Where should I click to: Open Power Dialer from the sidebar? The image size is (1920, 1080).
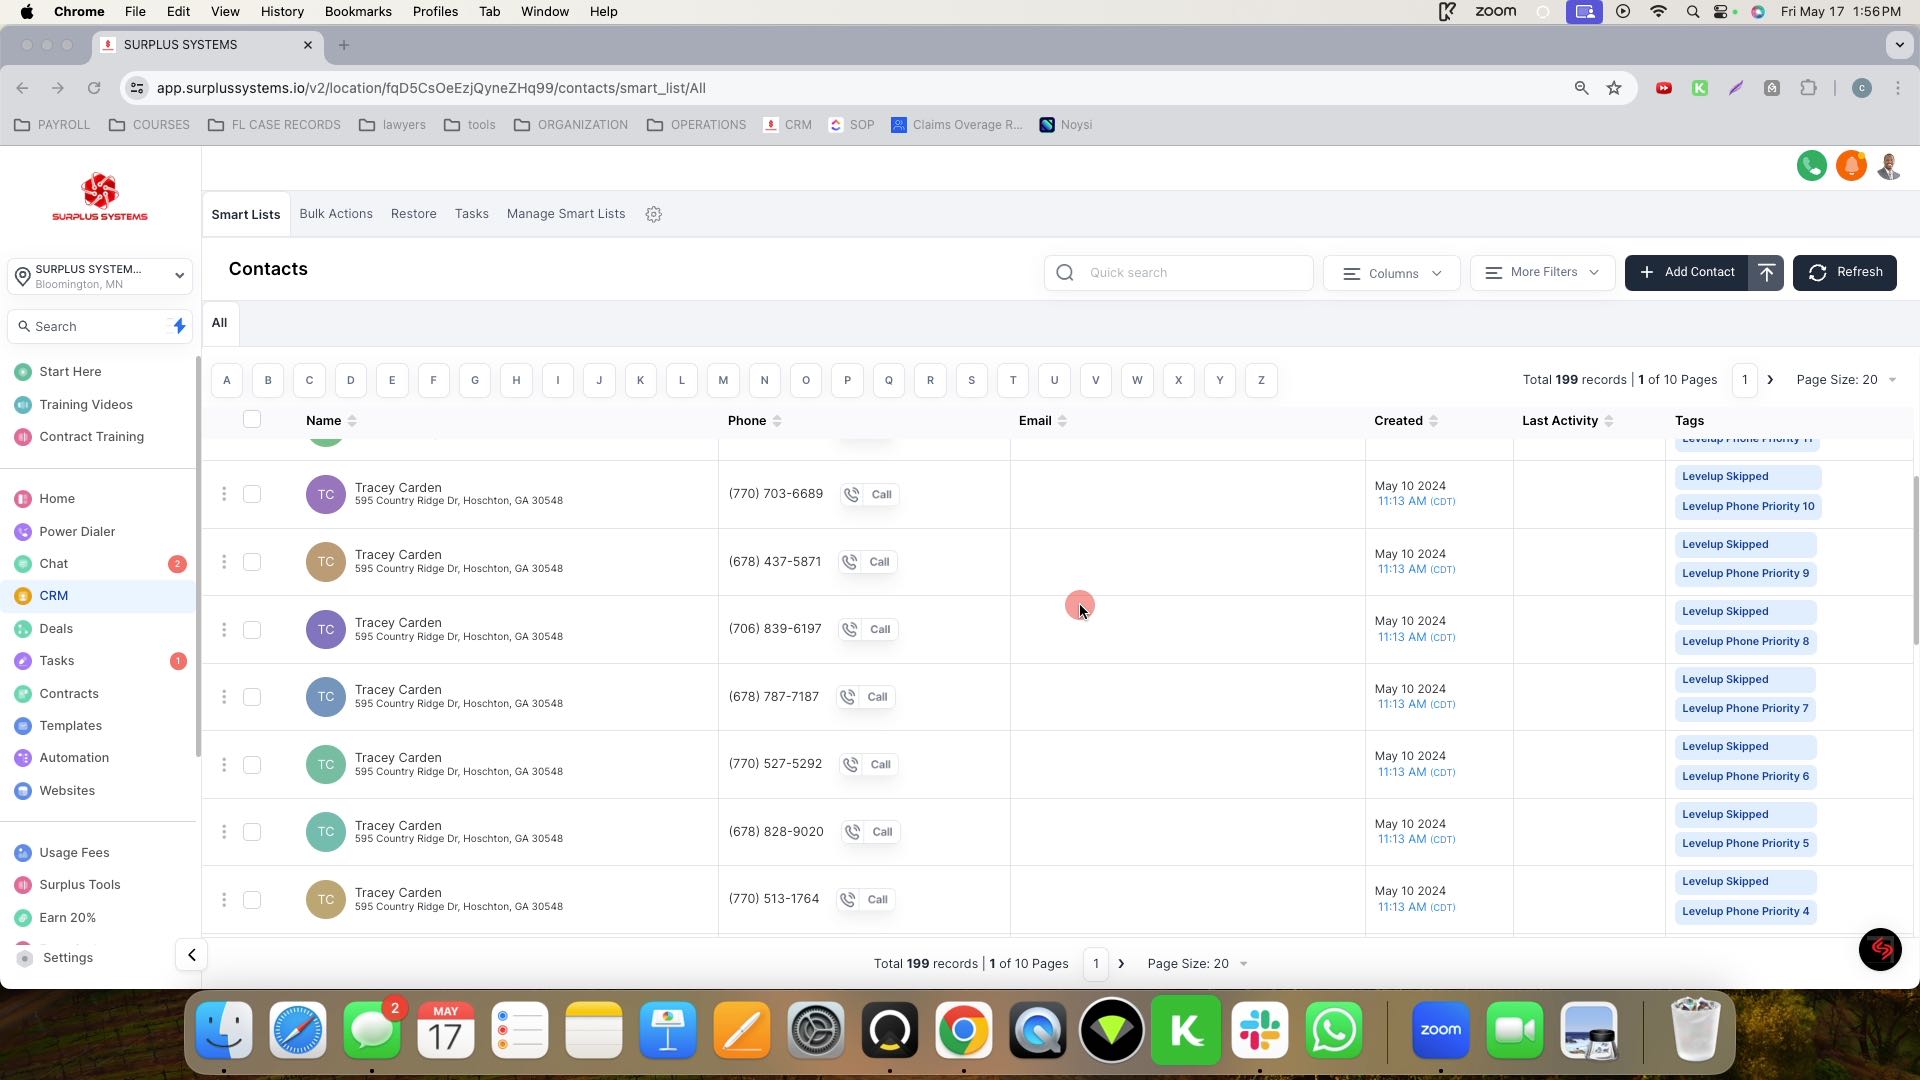[x=77, y=532]
